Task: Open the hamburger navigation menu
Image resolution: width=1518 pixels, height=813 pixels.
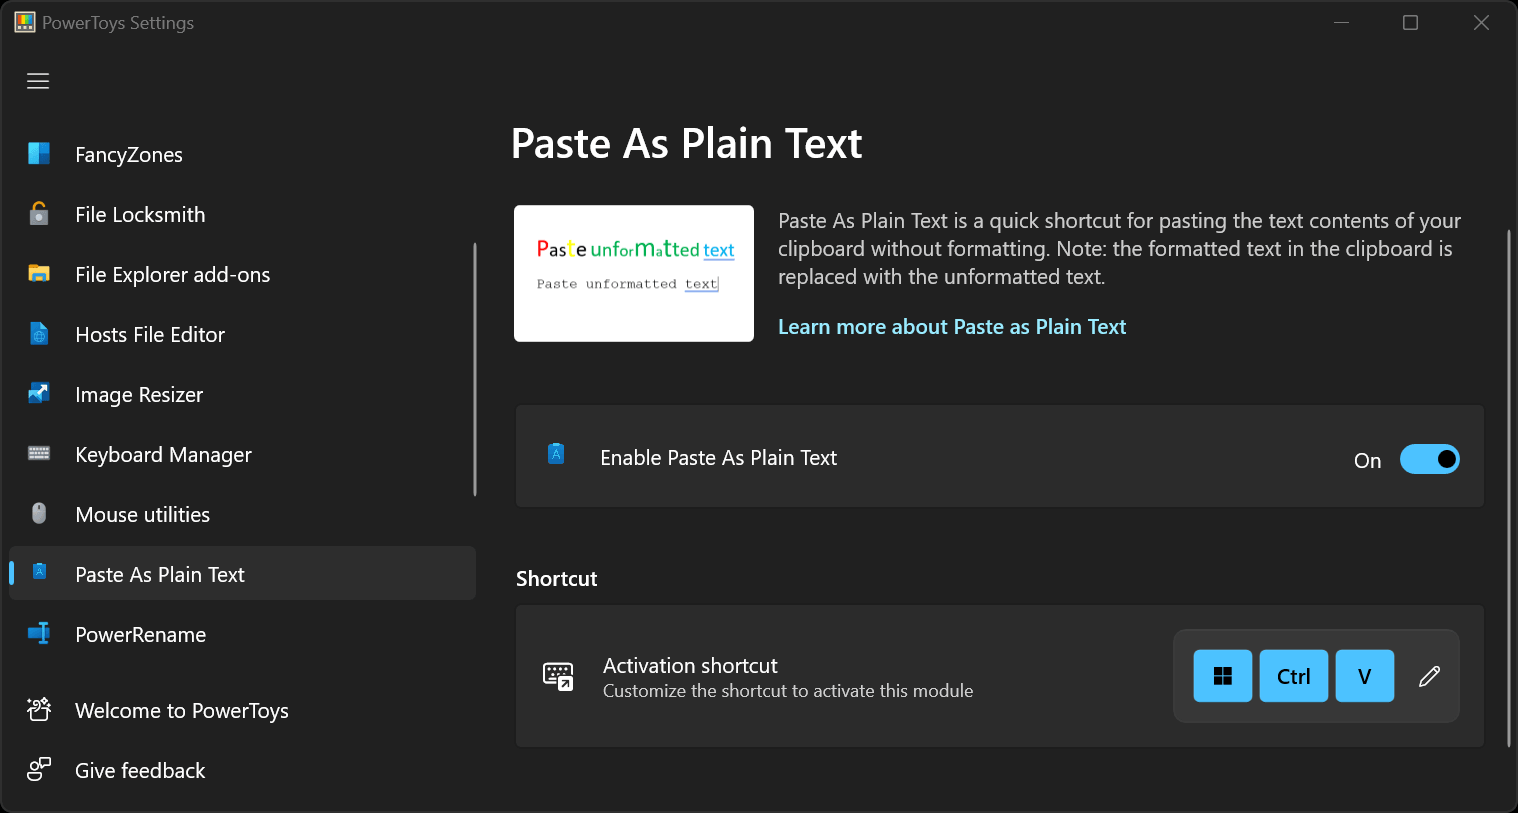Action: 38,81
